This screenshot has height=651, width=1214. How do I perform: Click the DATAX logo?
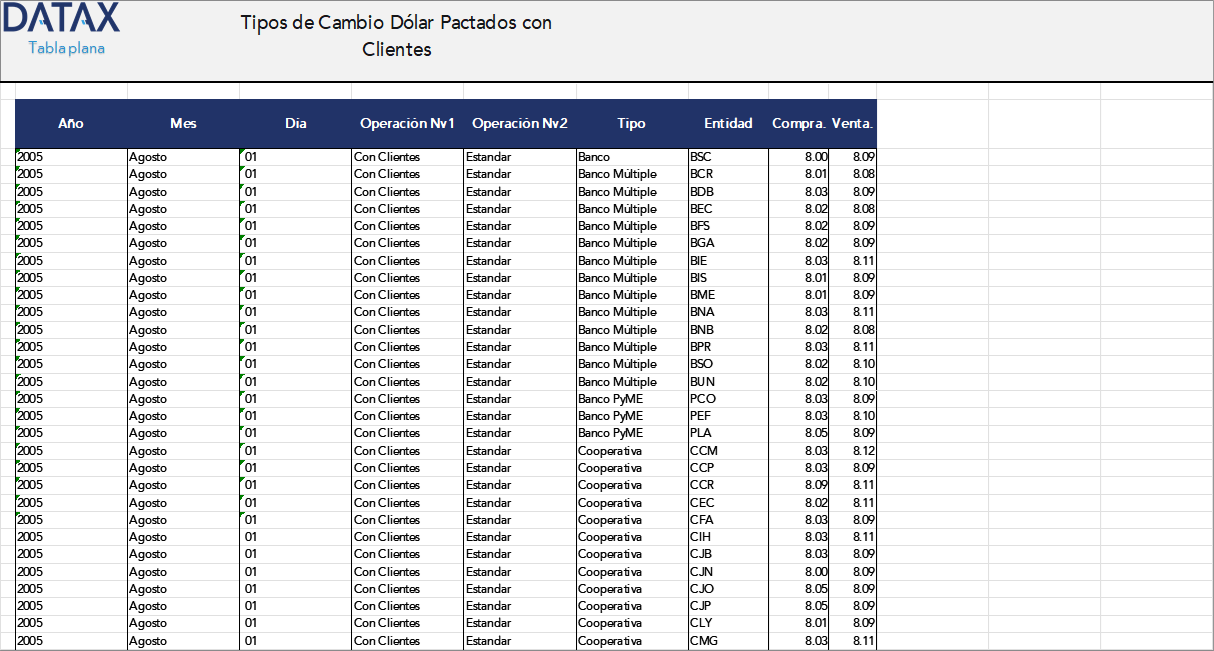60,18
